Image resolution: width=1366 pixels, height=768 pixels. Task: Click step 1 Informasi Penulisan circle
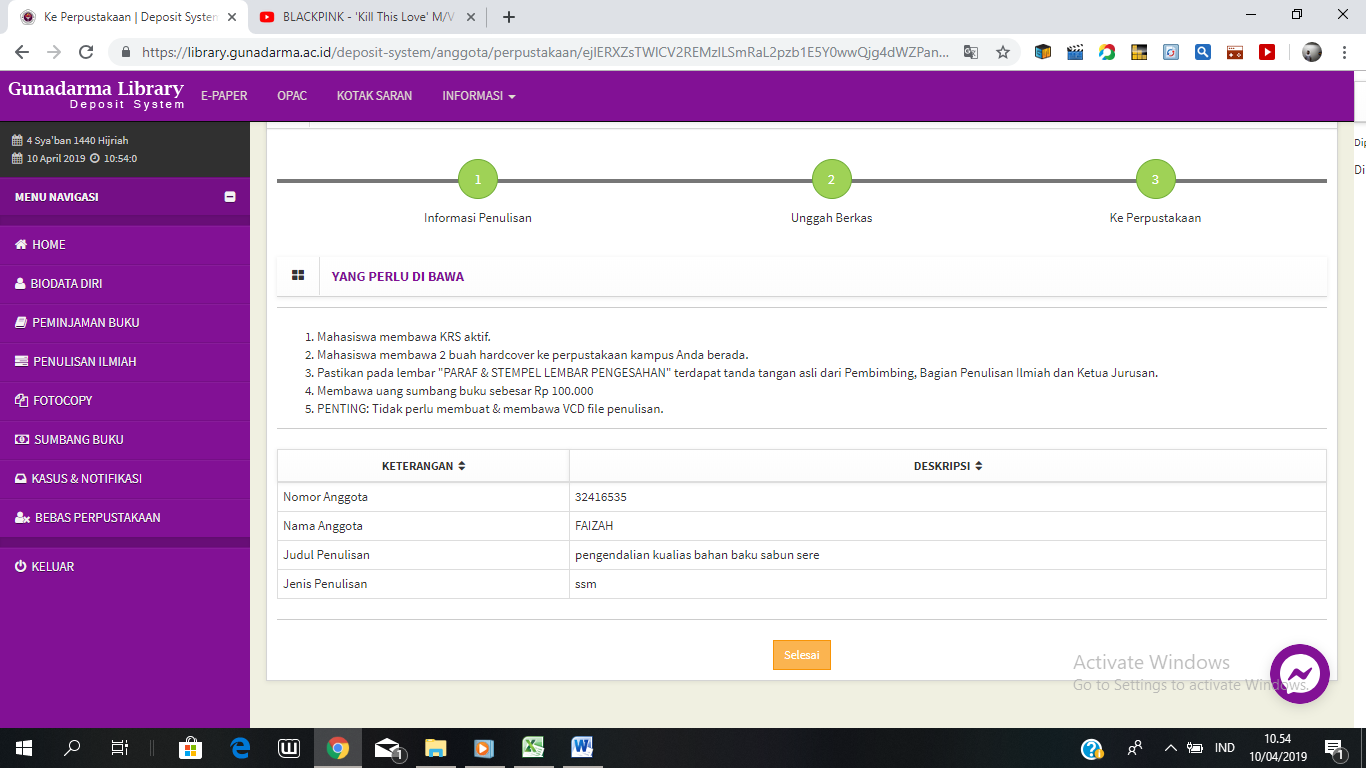(478, 180)
